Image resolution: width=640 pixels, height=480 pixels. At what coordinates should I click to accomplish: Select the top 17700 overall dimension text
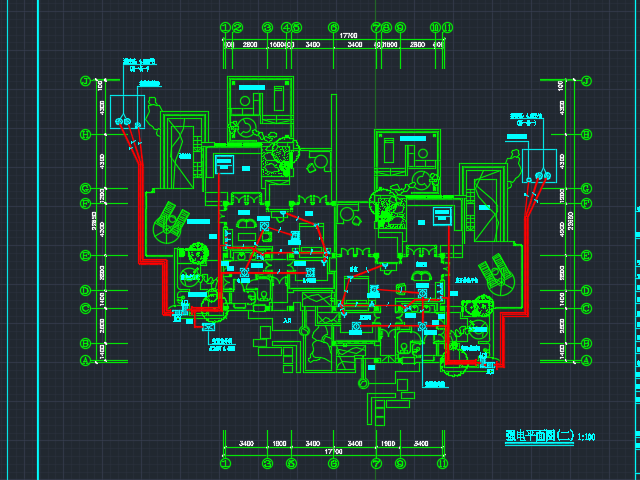[x=331, y=39]
